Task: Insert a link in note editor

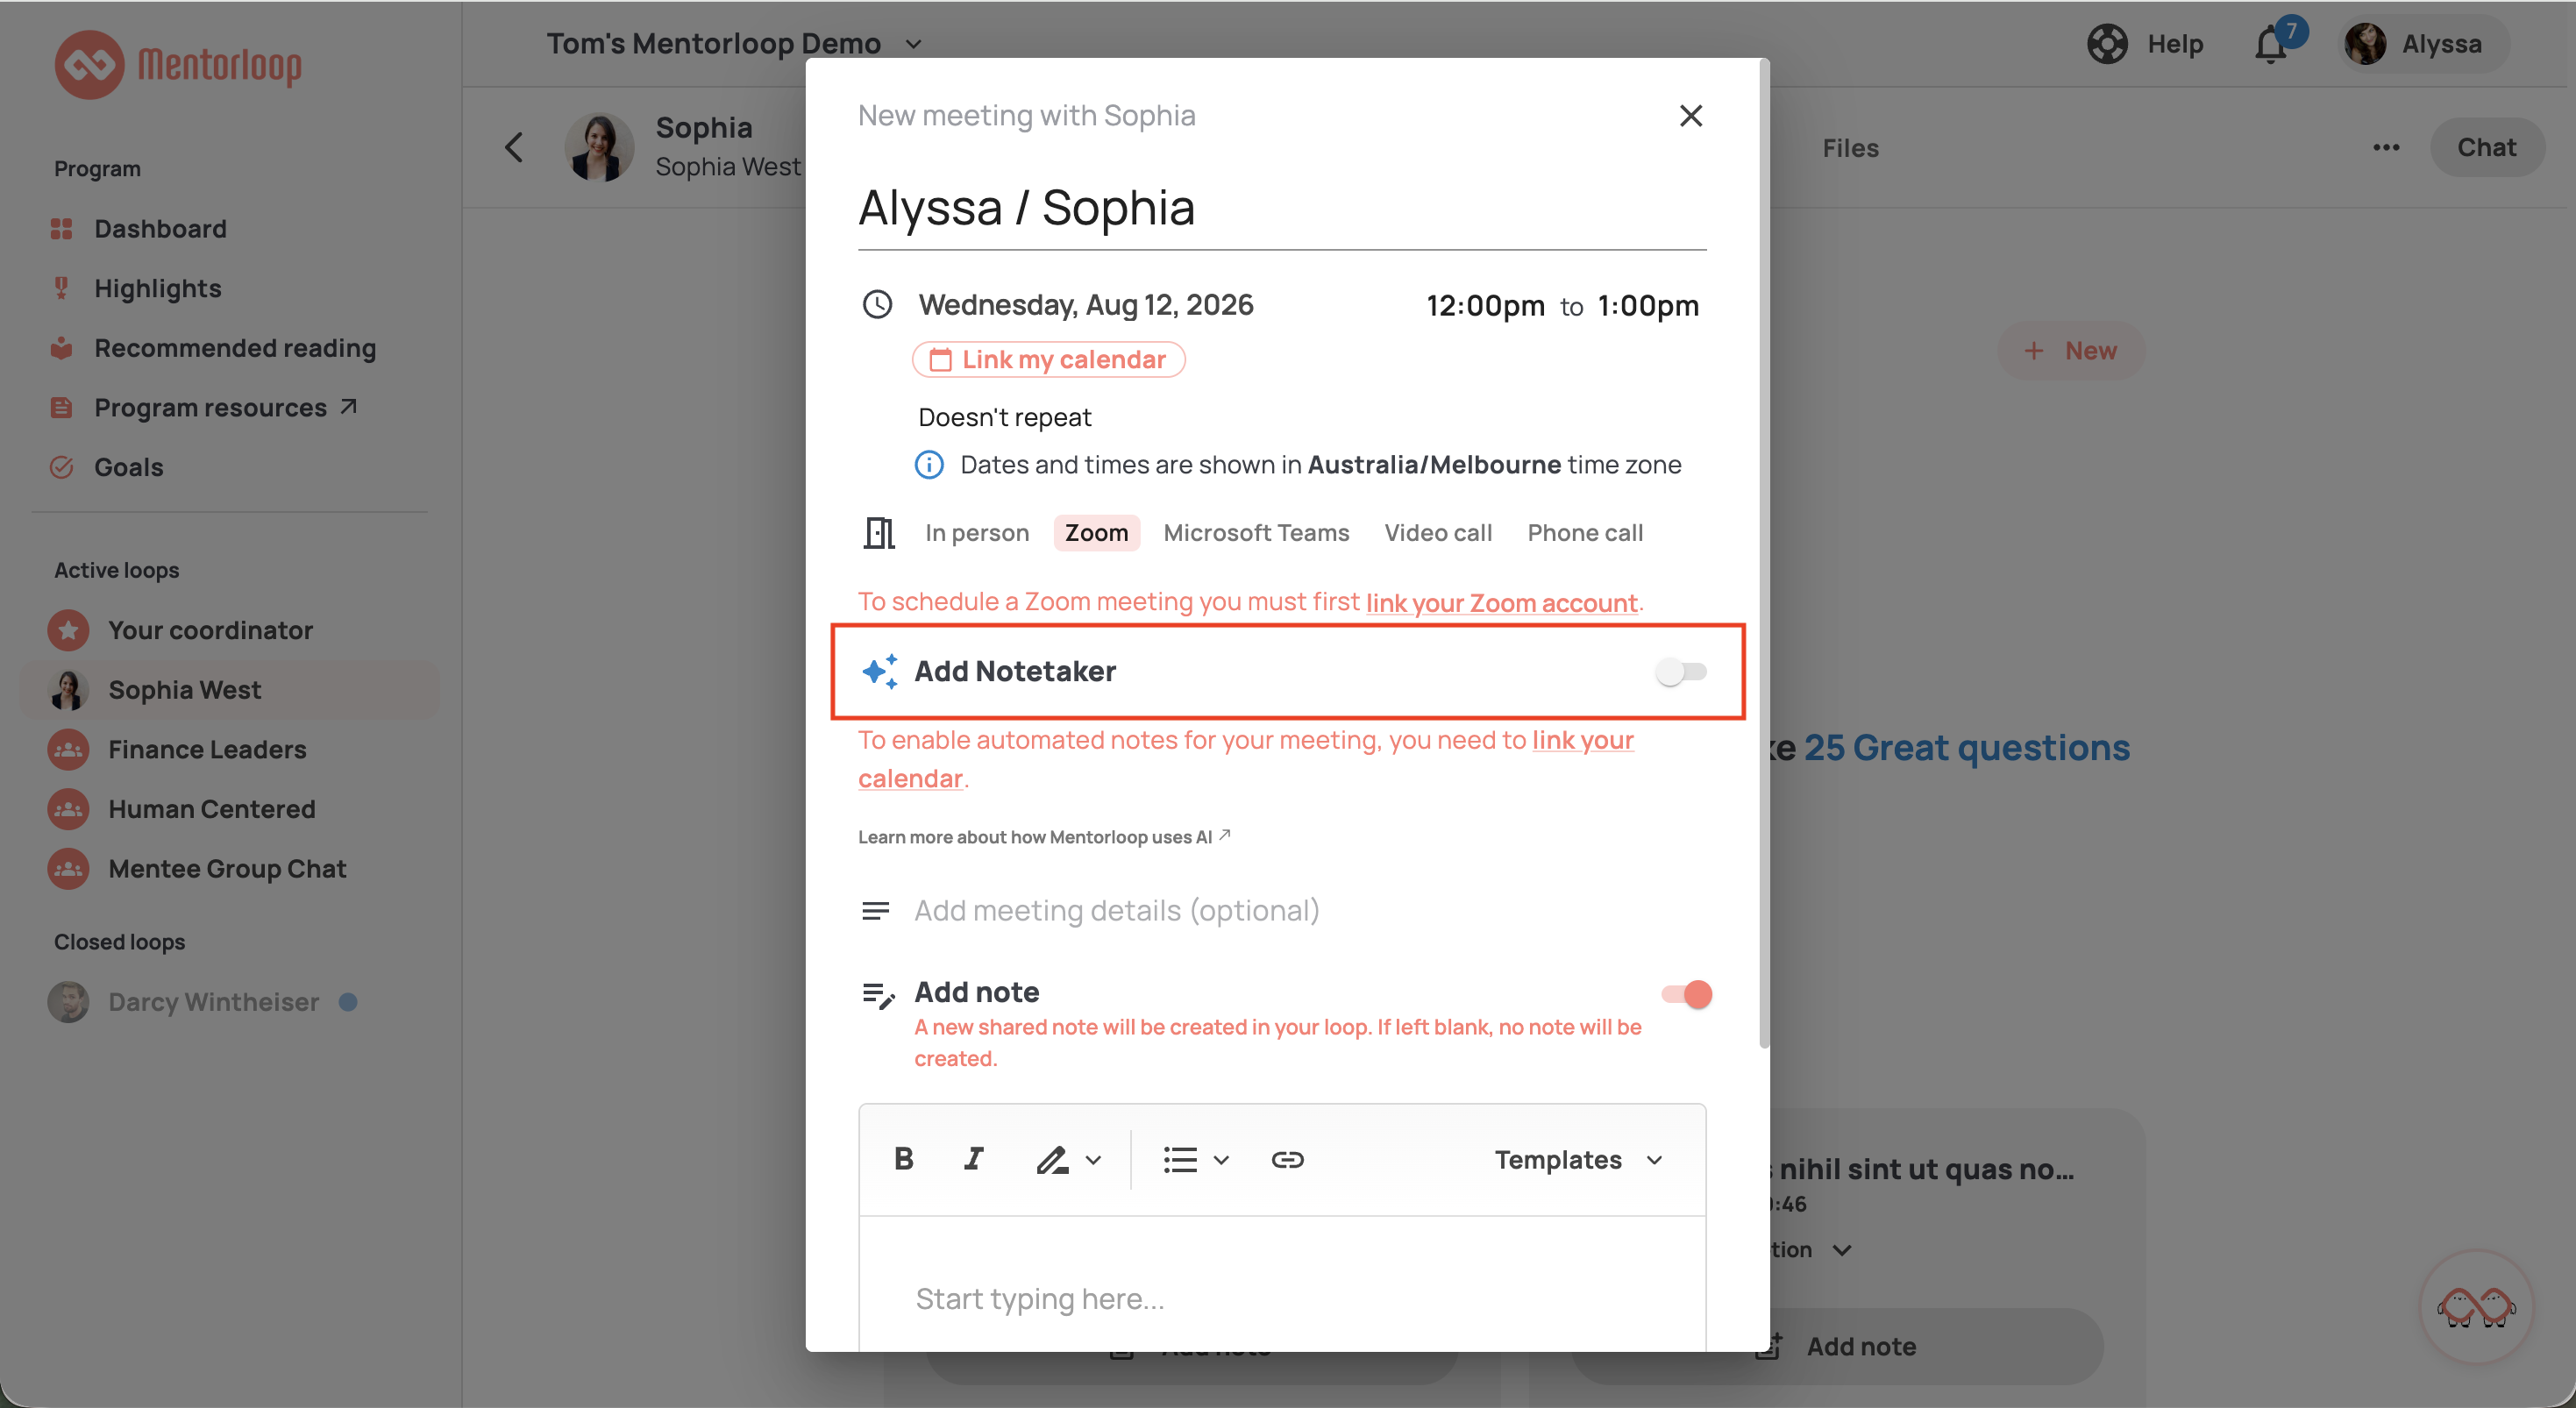Action: pos(1287,1159)
